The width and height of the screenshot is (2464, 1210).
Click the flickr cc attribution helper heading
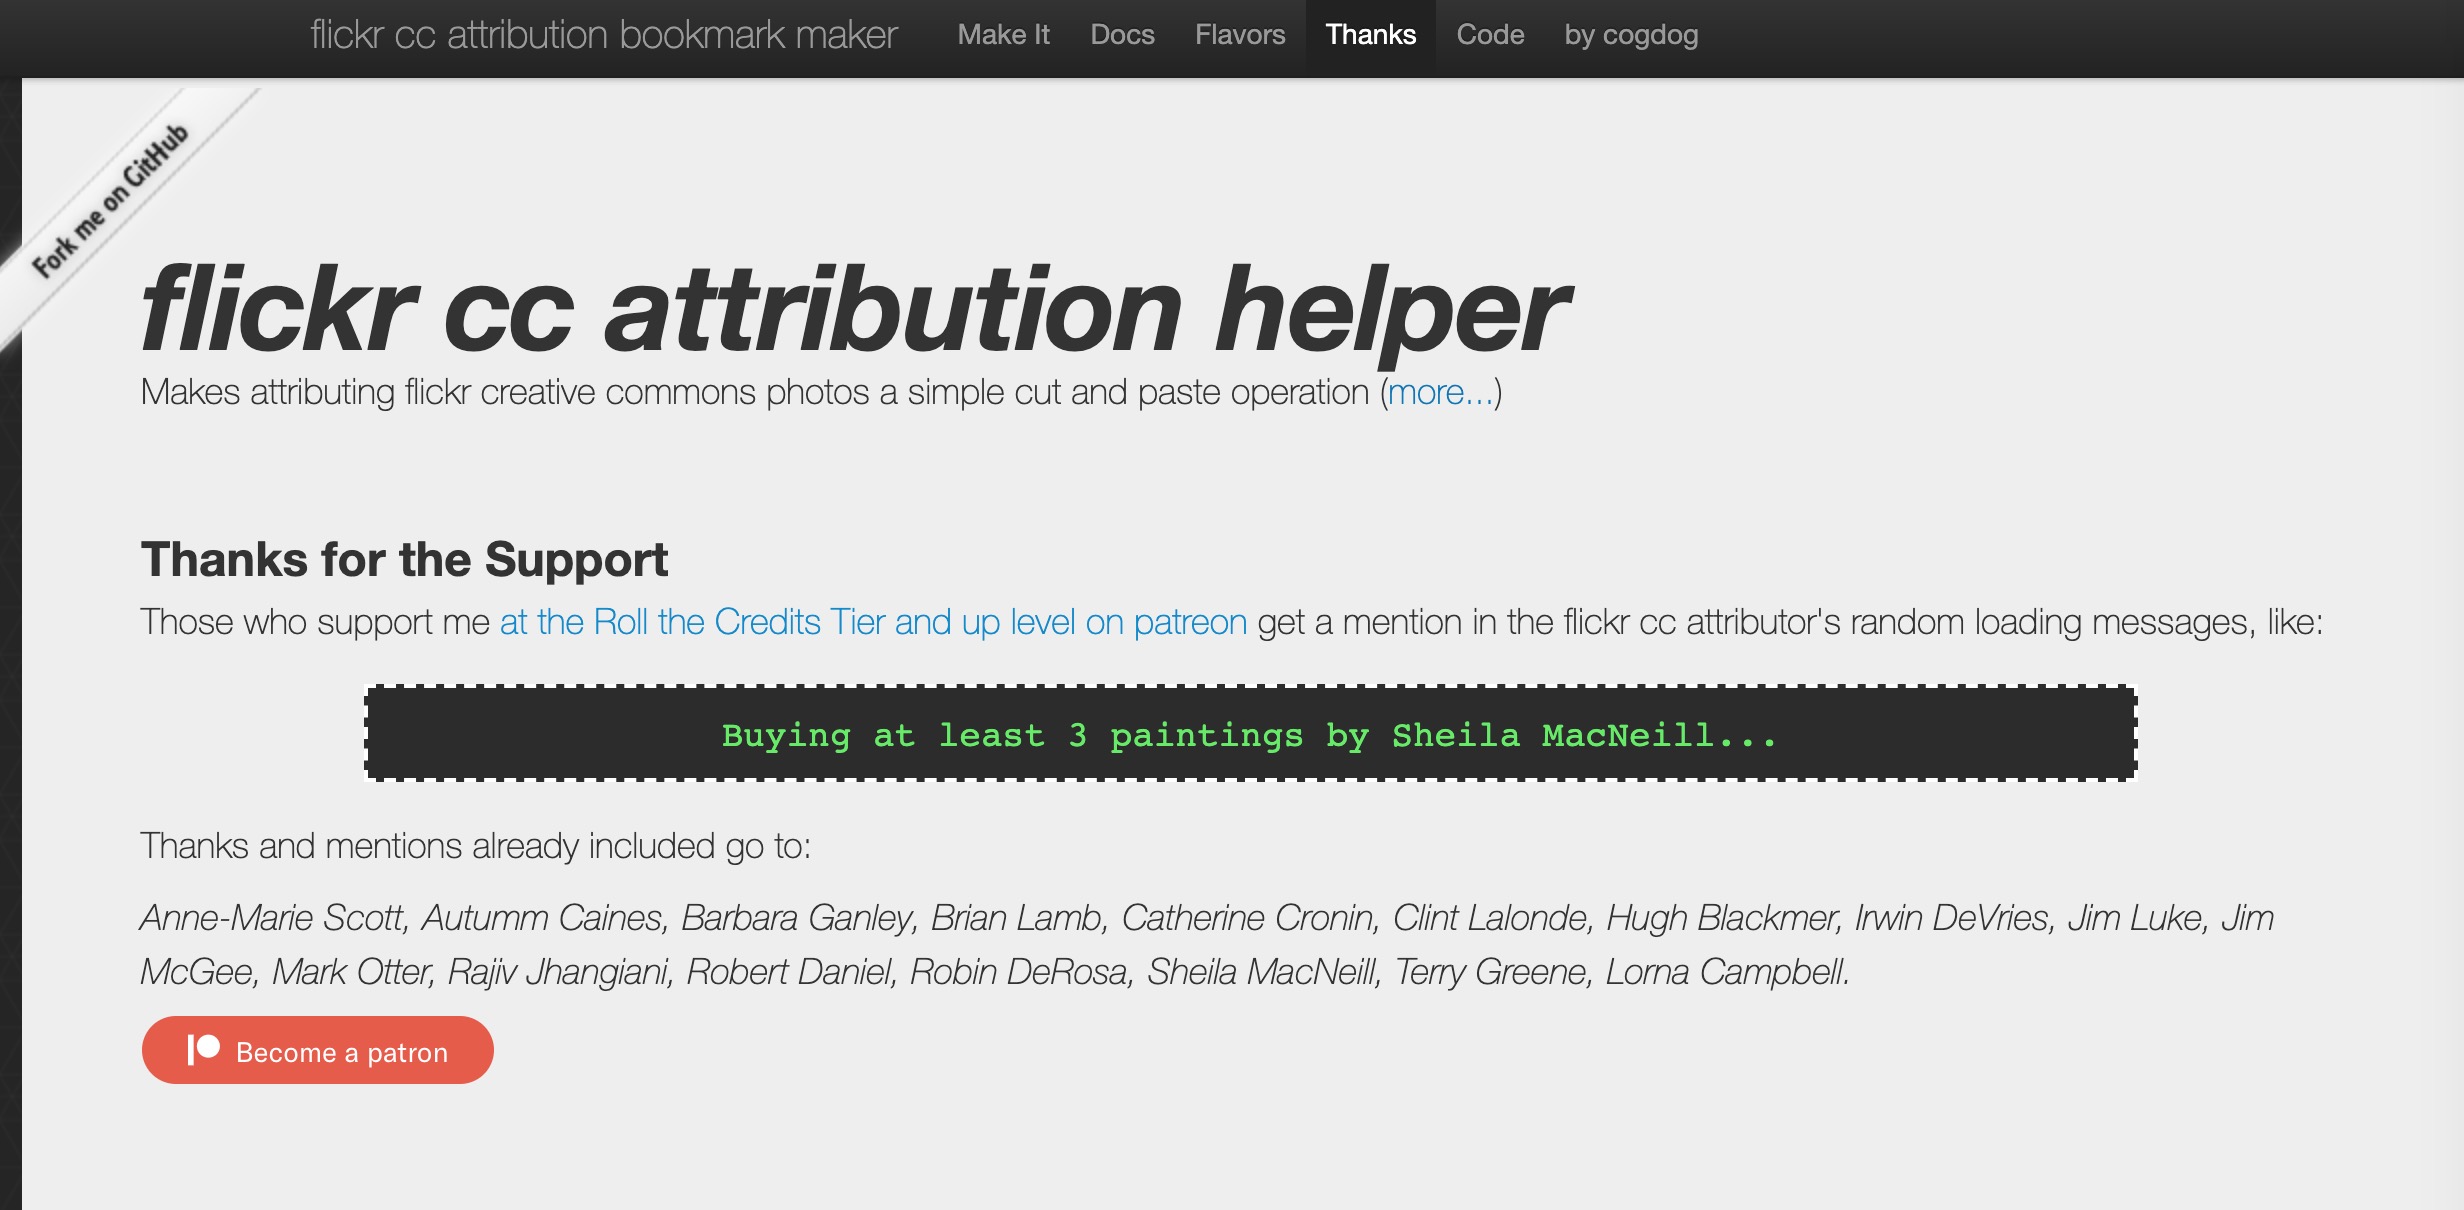coord(855,310)
